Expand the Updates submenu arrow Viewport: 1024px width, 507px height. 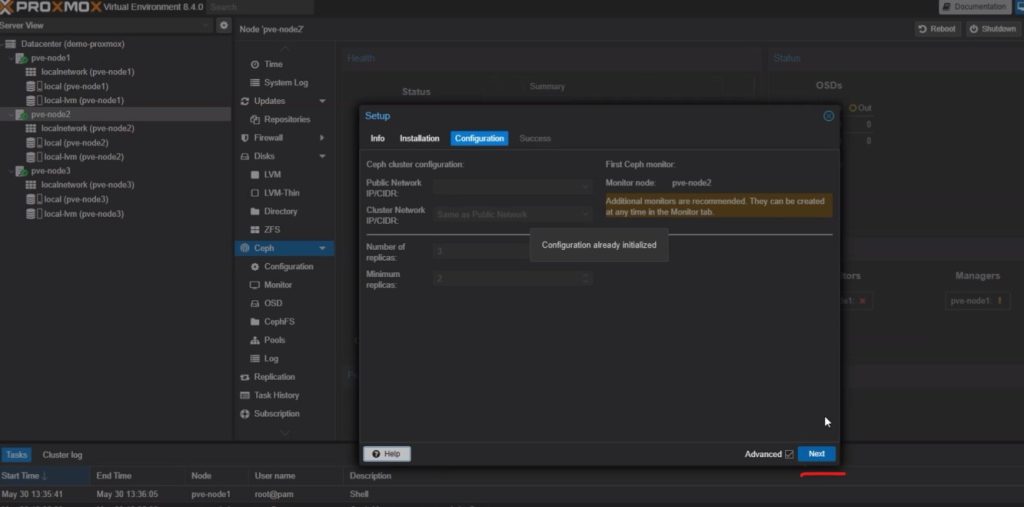tap(322, 101)
